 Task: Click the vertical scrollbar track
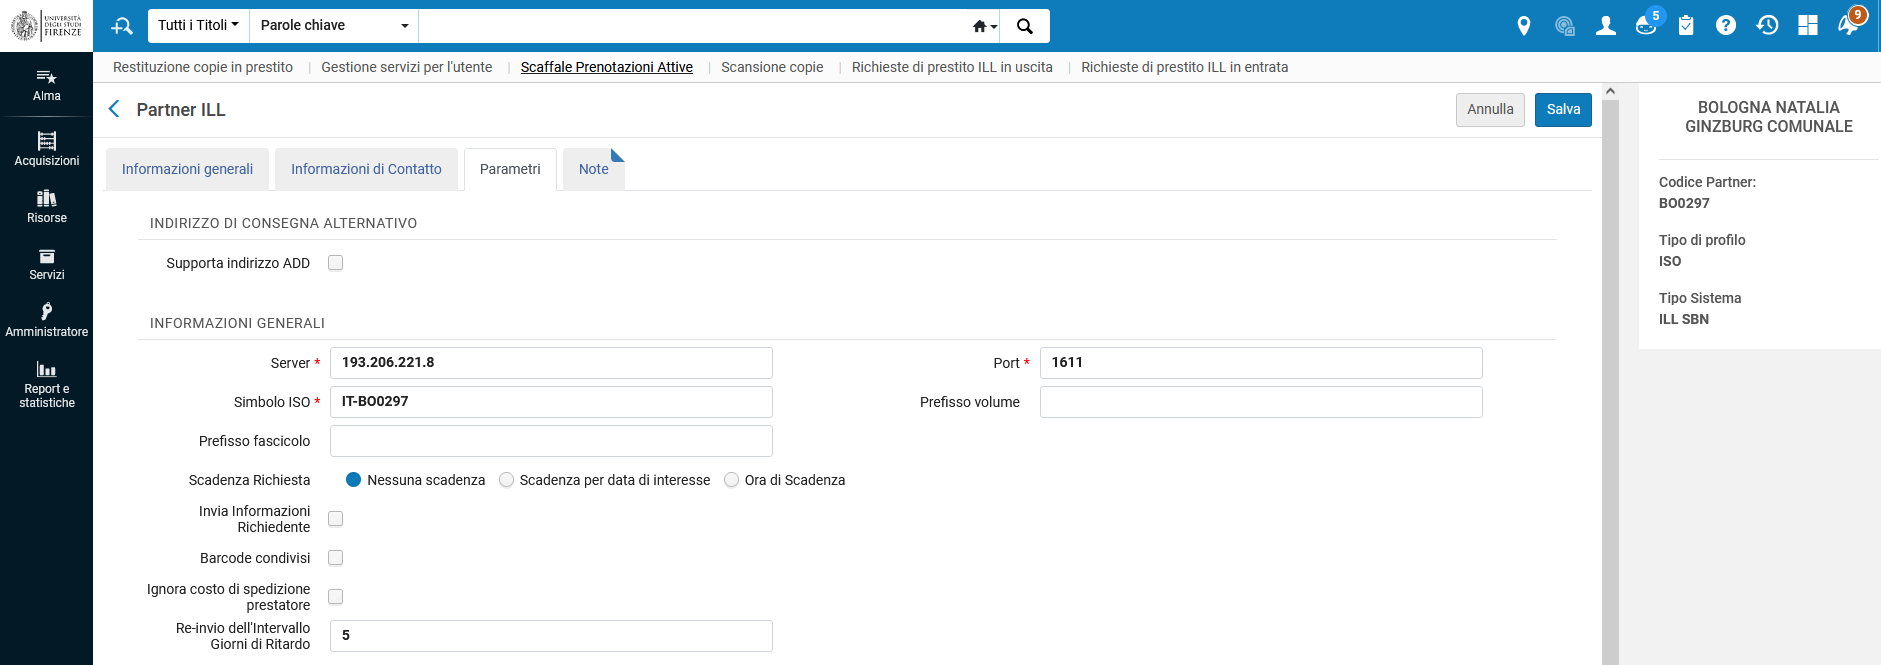click(x=1610, y=380)
